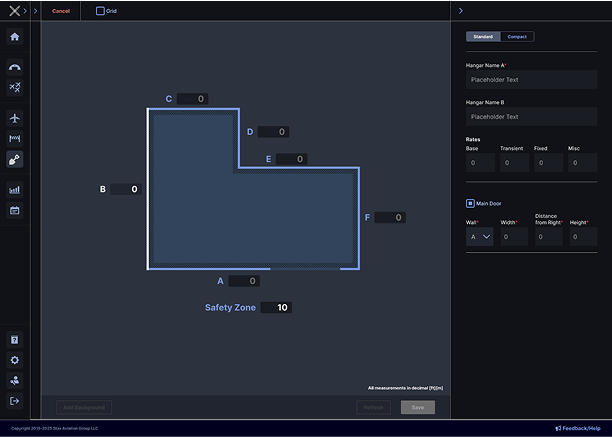Click the Feedback/Help megaphone link
This screenshot has height=437, width=612.
(x=578, y=428)
